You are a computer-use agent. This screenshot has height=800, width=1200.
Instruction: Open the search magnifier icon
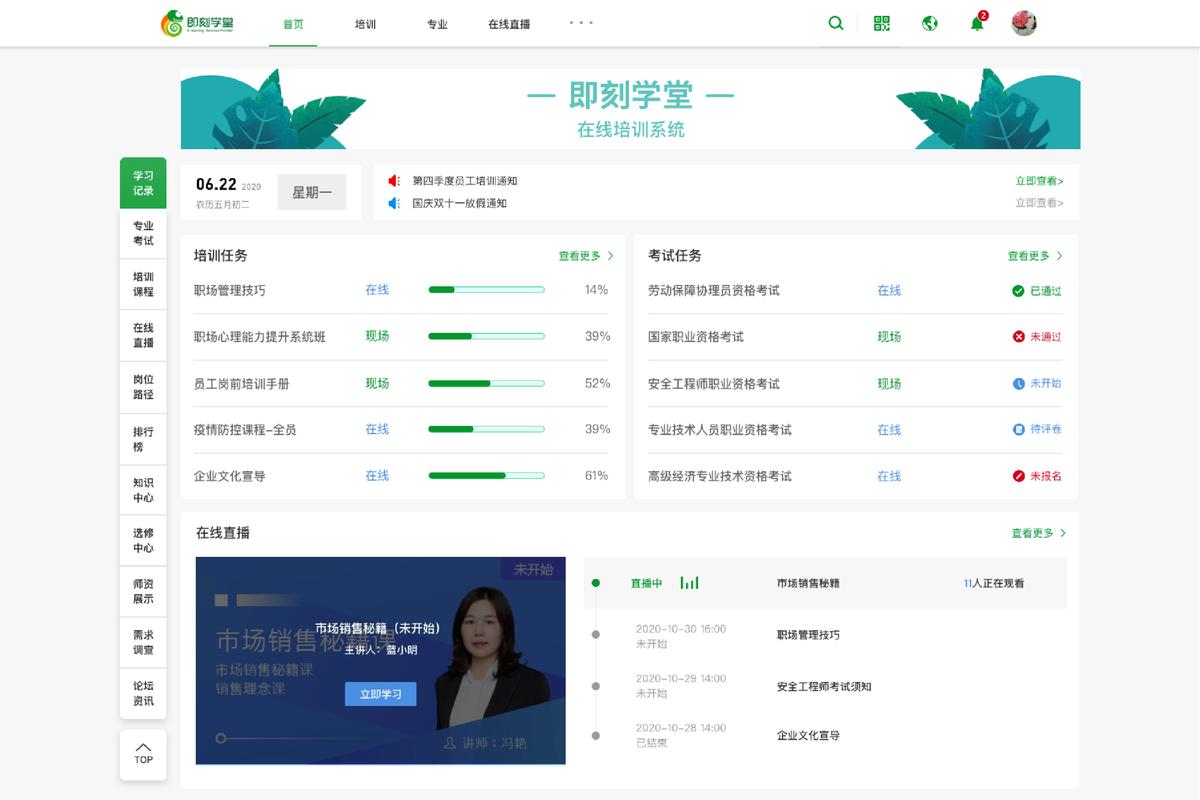tap(836, 23)
